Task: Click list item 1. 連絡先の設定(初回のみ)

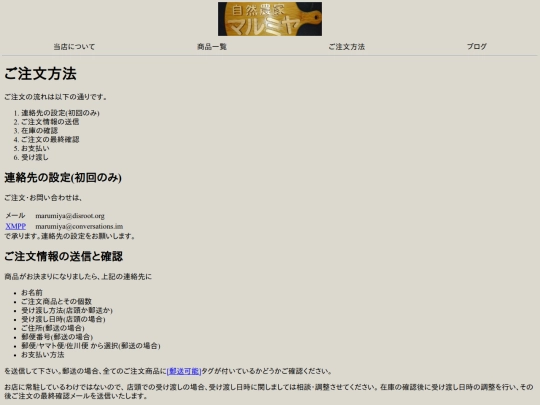Action: 60,113
